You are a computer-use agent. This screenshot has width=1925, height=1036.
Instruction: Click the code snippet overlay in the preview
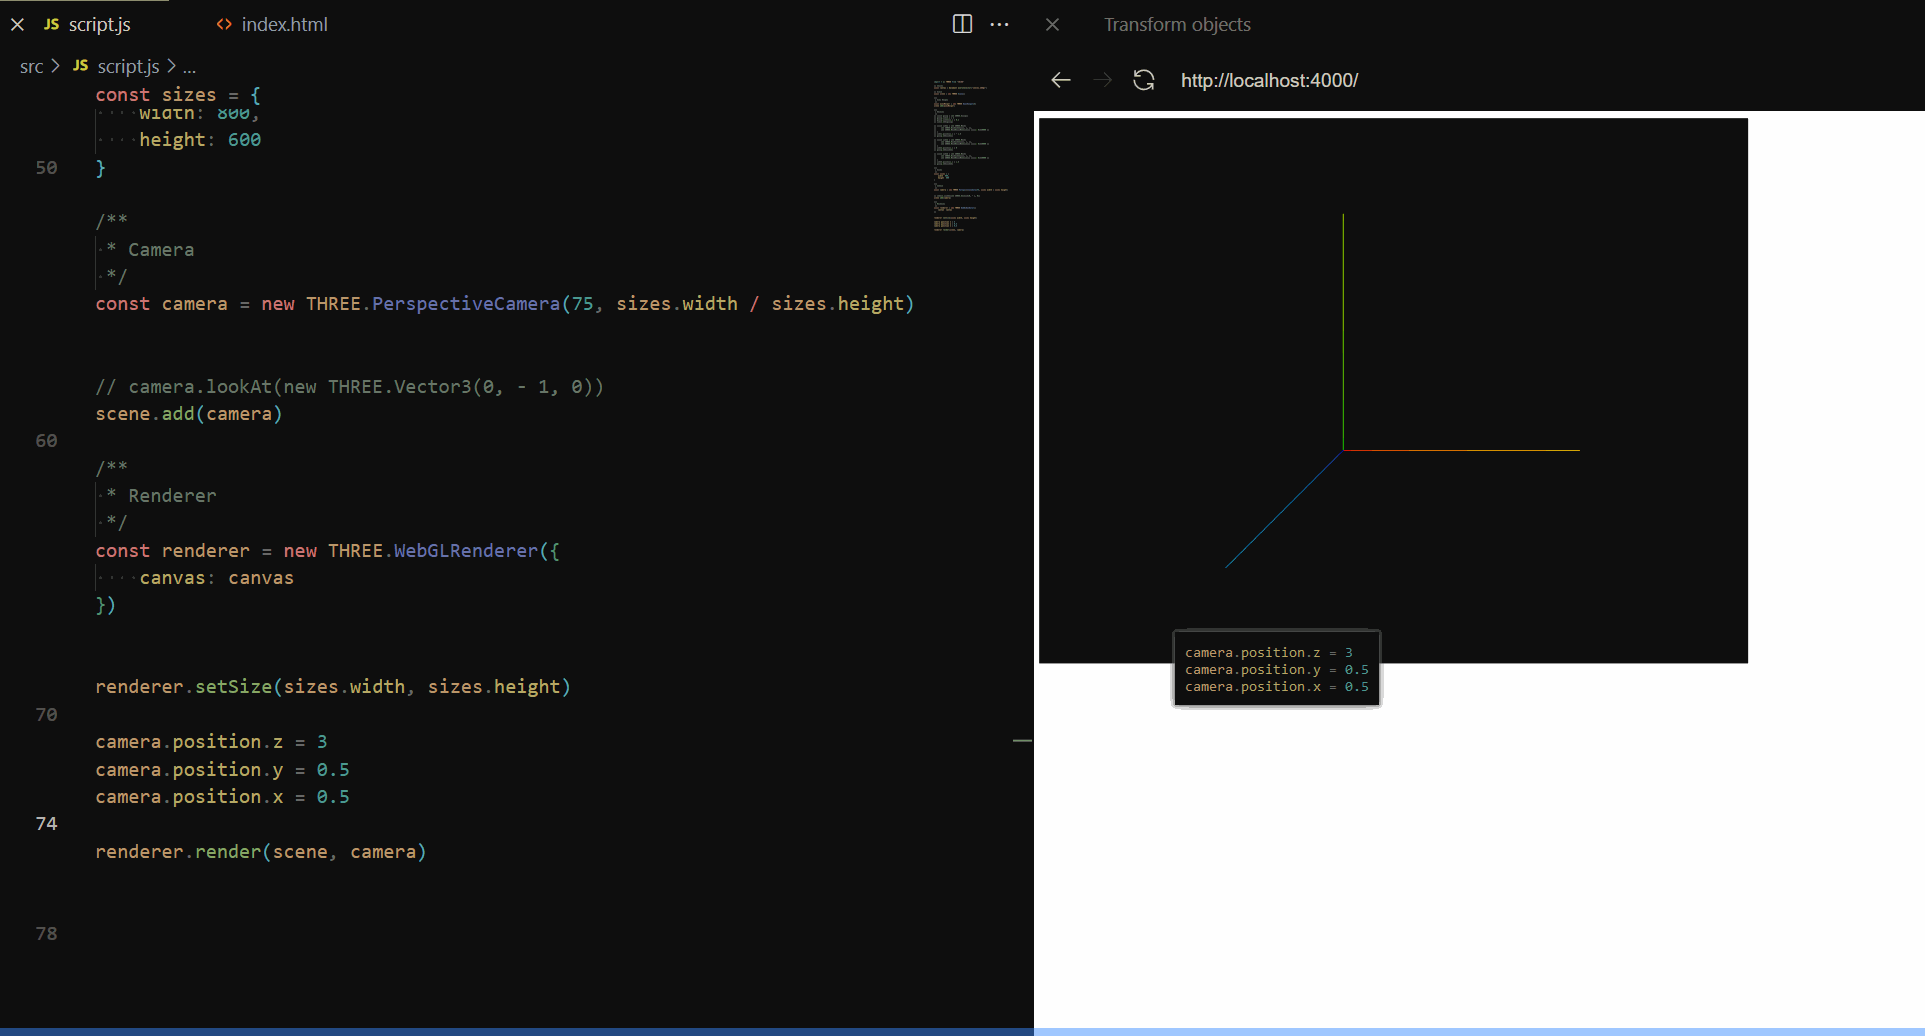click(x=1277, y=669)
